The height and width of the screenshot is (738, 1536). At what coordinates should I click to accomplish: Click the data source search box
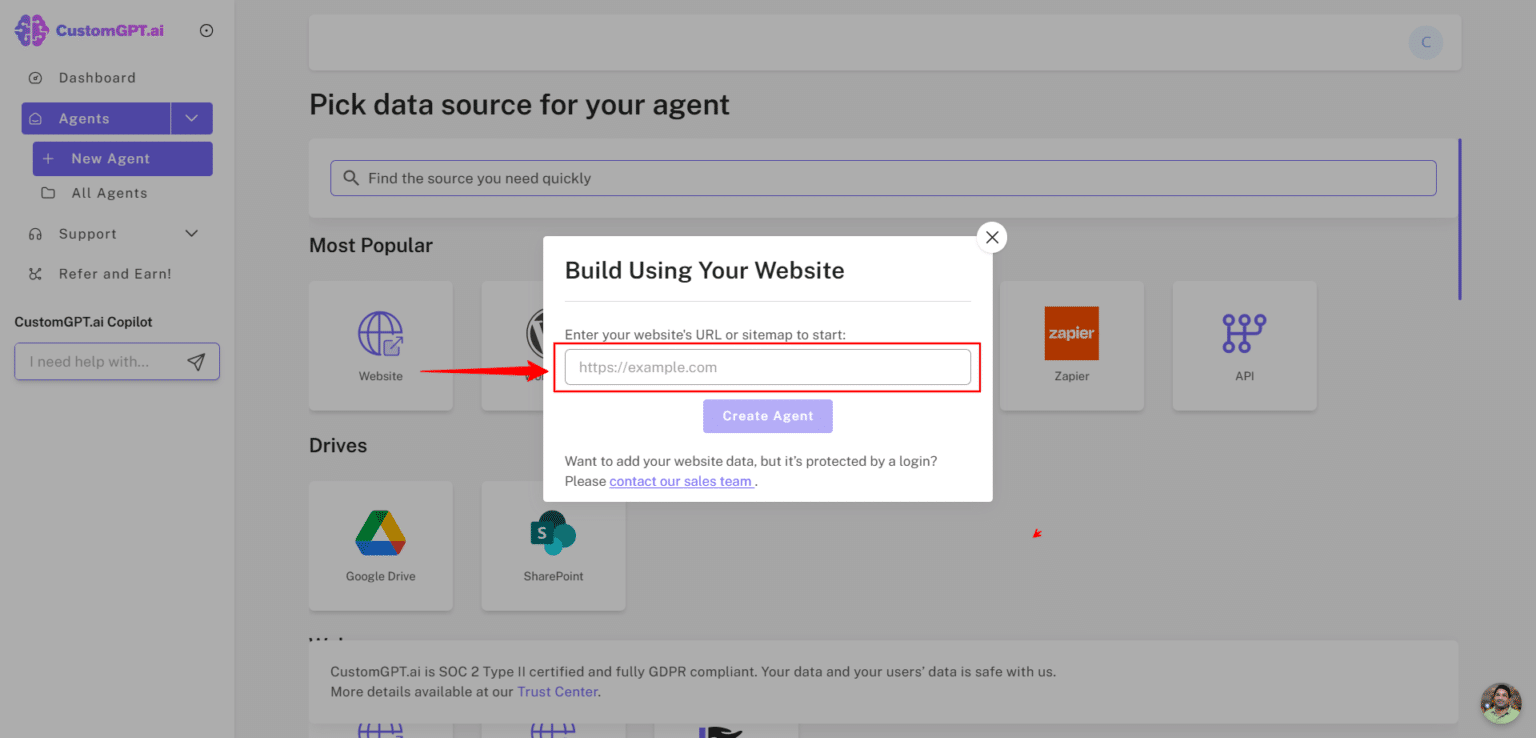pos(883,178)
